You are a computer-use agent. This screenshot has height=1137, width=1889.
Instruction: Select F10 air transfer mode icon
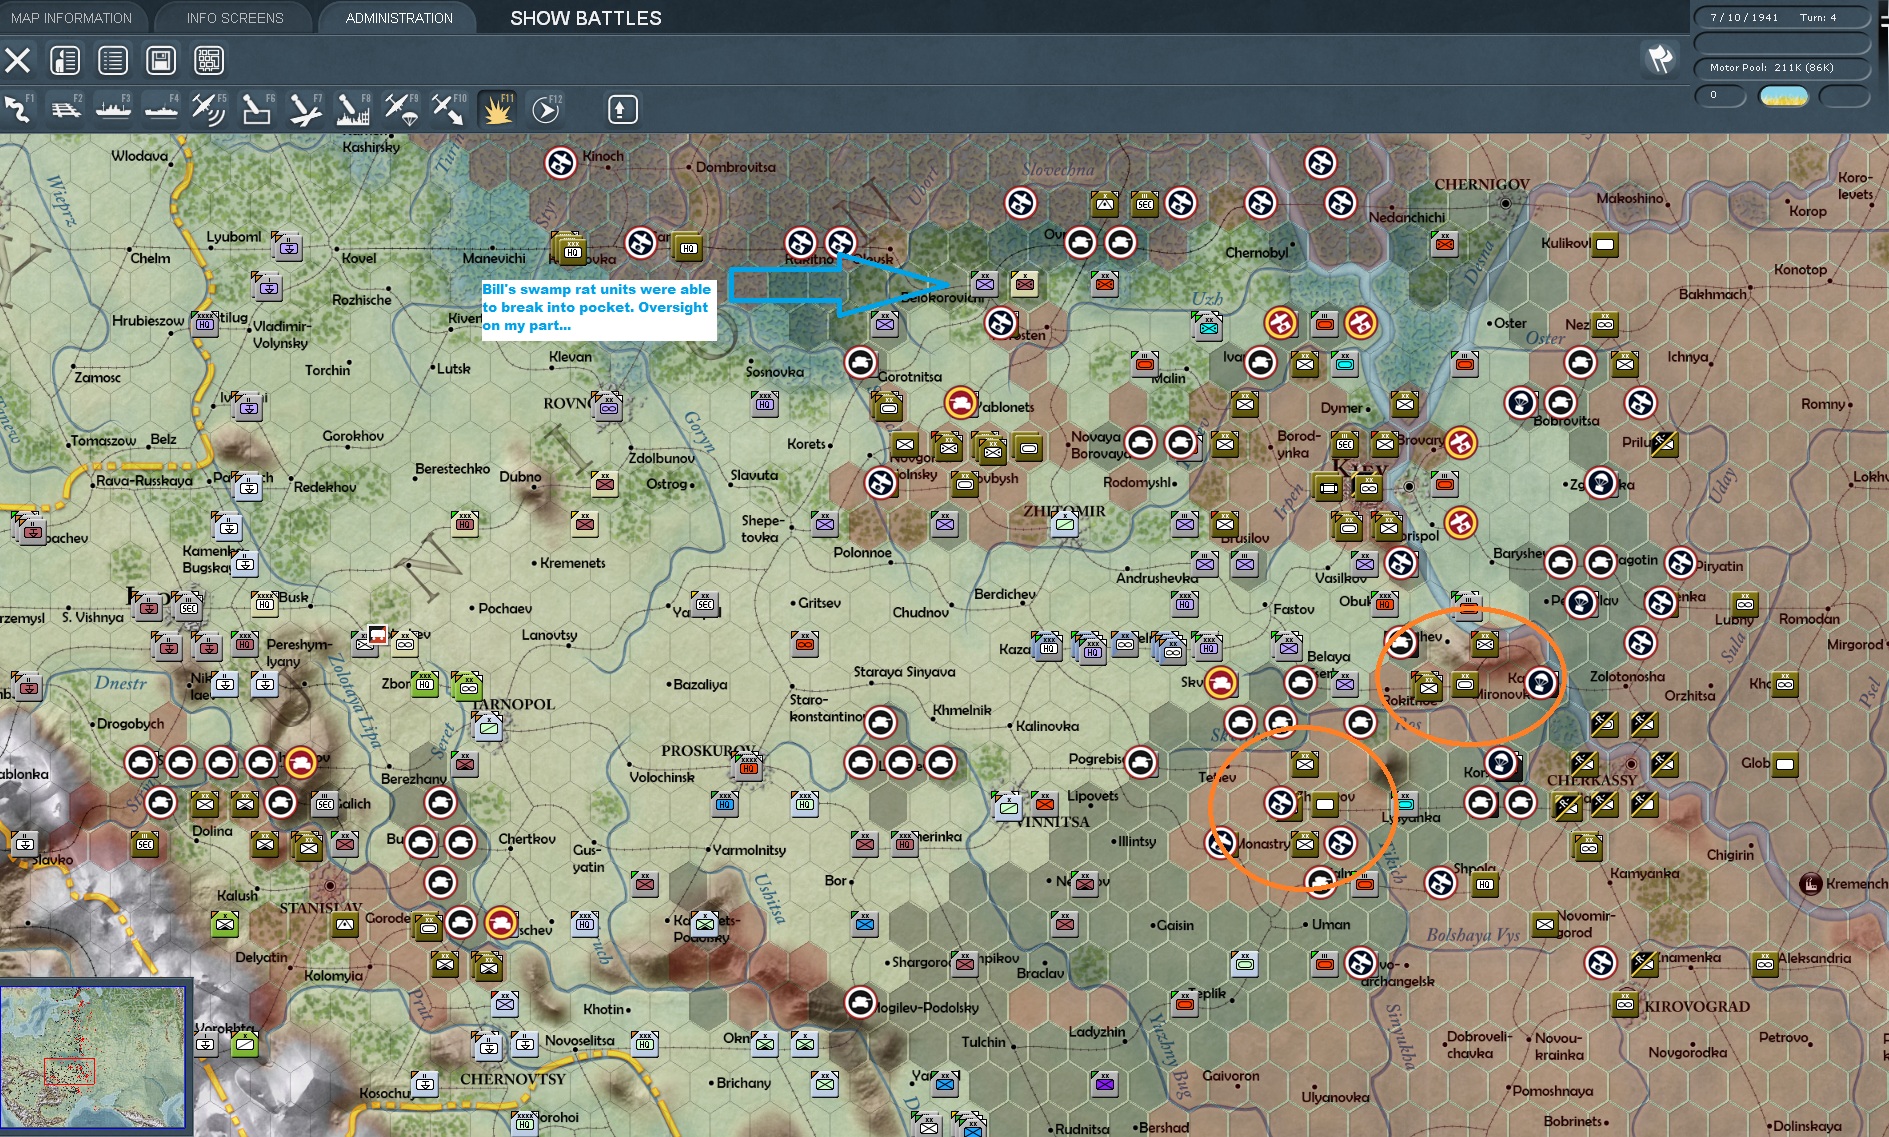(x=448, y=109)
